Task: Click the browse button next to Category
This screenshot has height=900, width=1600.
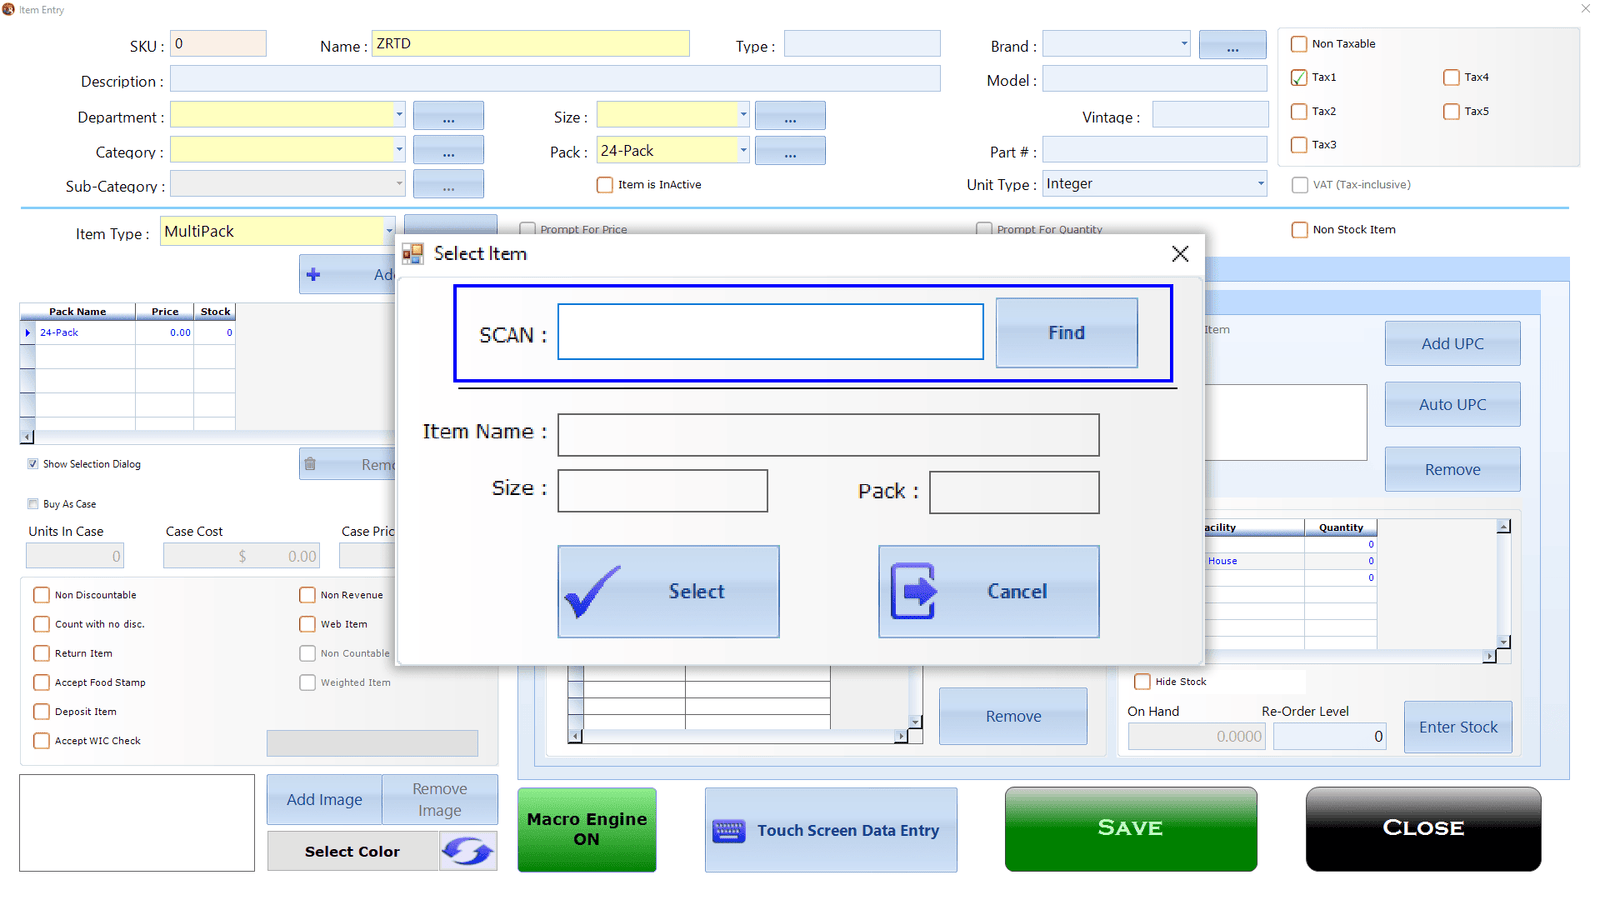Action: tap(448, 150)
